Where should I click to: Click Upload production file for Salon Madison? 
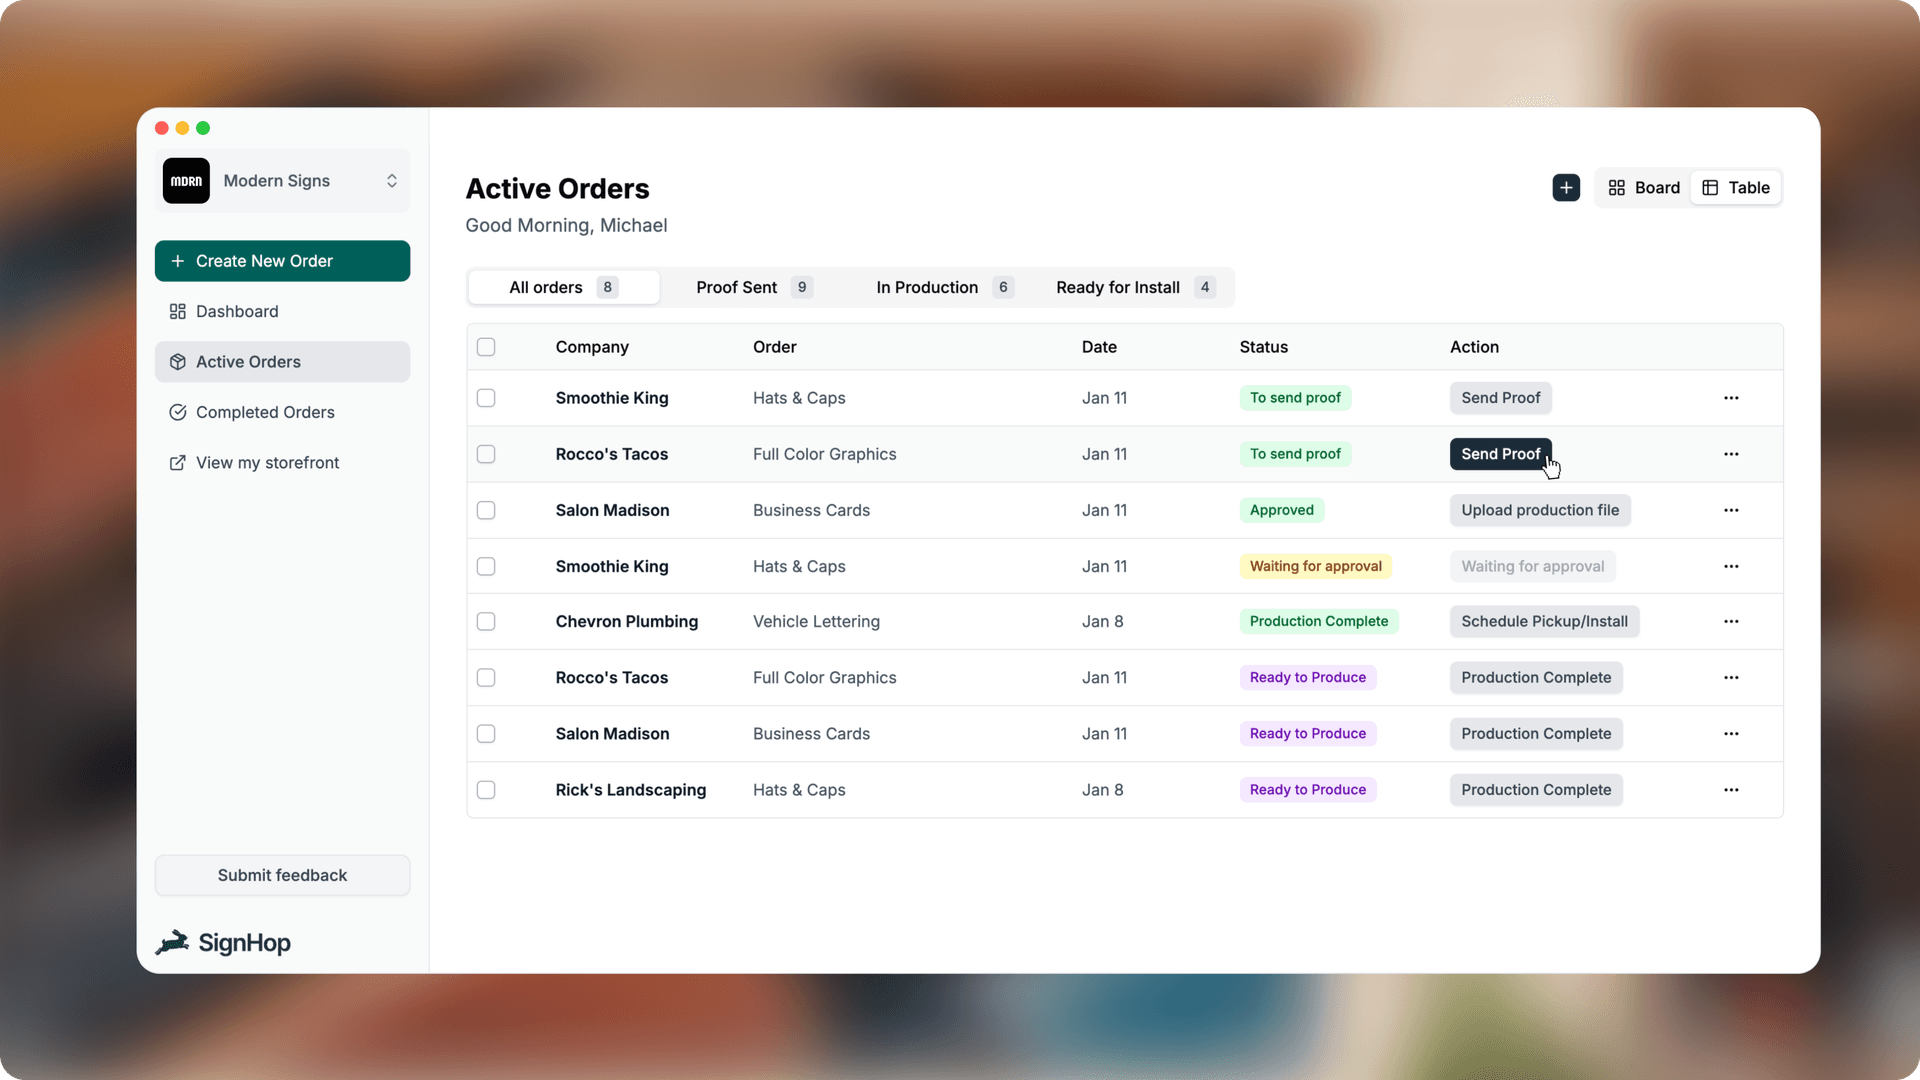pos(1540,510)
